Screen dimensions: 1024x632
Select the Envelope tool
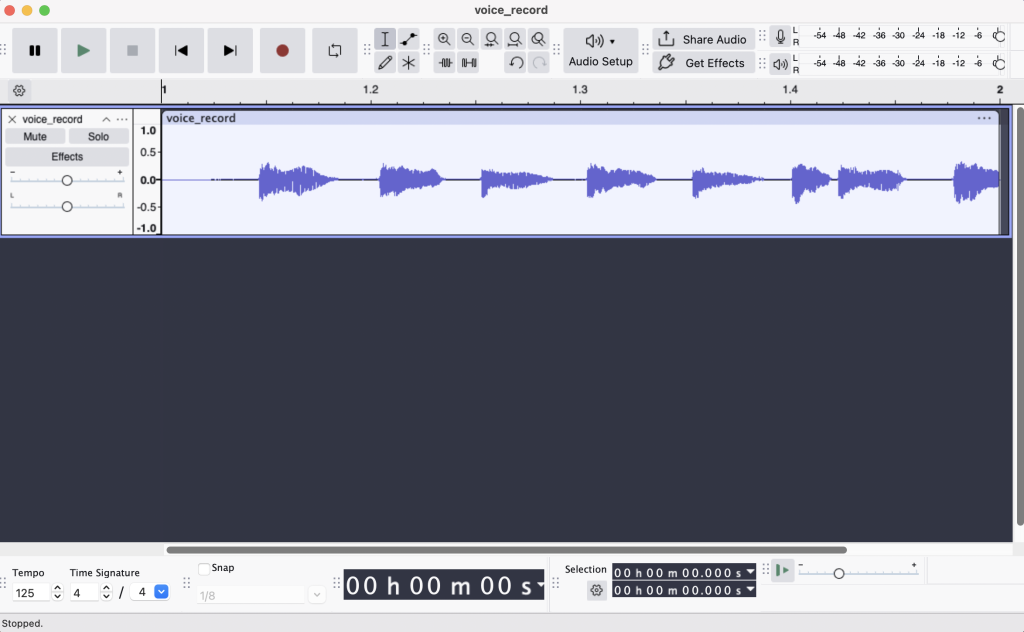click(409, 40)
